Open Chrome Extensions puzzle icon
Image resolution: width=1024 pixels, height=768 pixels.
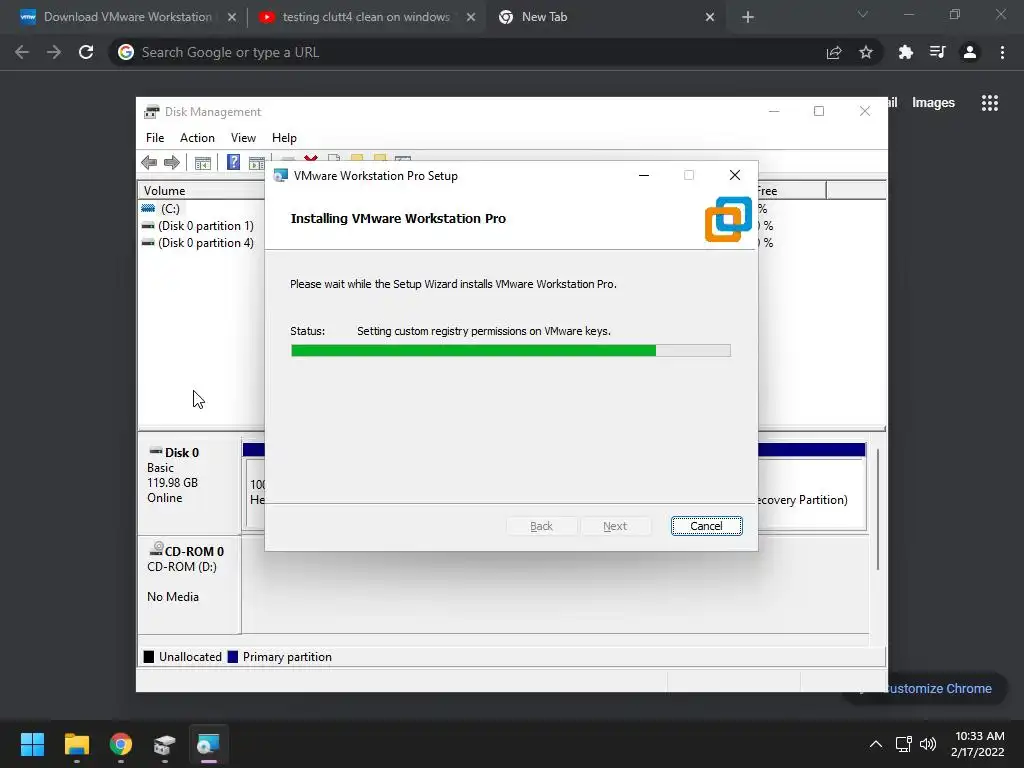906,52
